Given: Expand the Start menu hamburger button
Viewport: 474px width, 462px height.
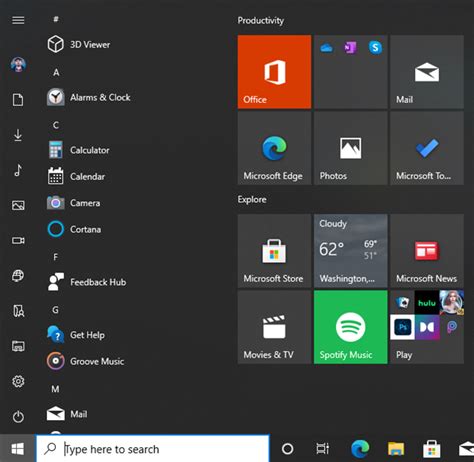Looking at the screenshot, I should (18, 20).
